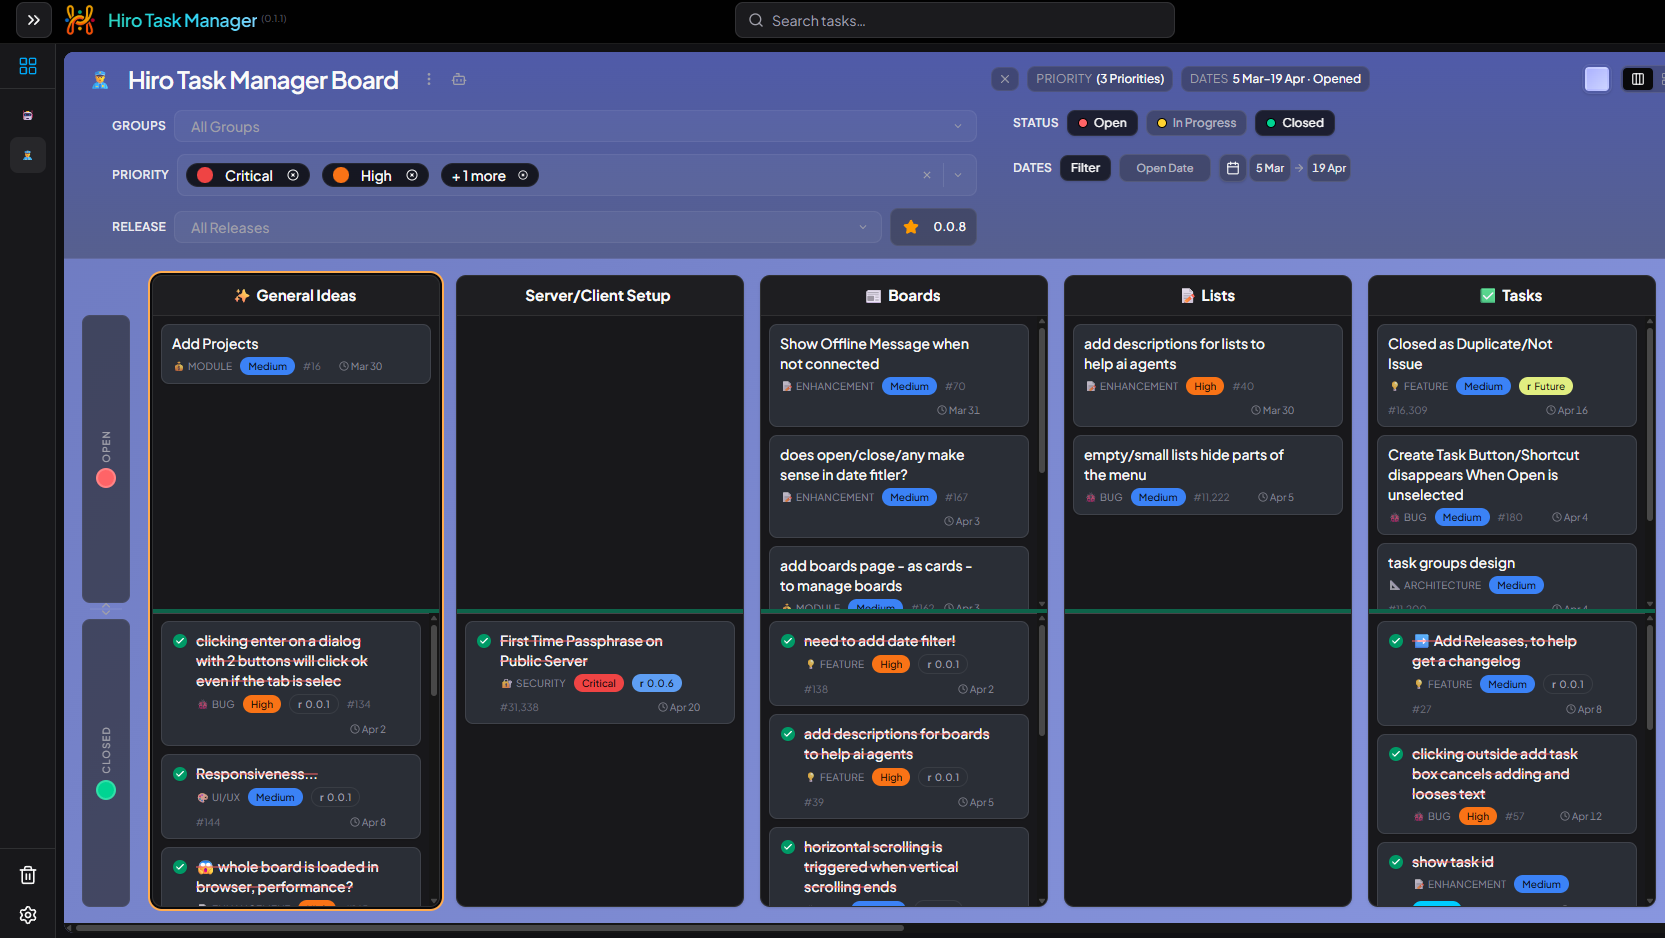The width and height of the screenshot is (1665, 938).
Task: Select the robot icon in the sidebar
Action: click(27, 115)
